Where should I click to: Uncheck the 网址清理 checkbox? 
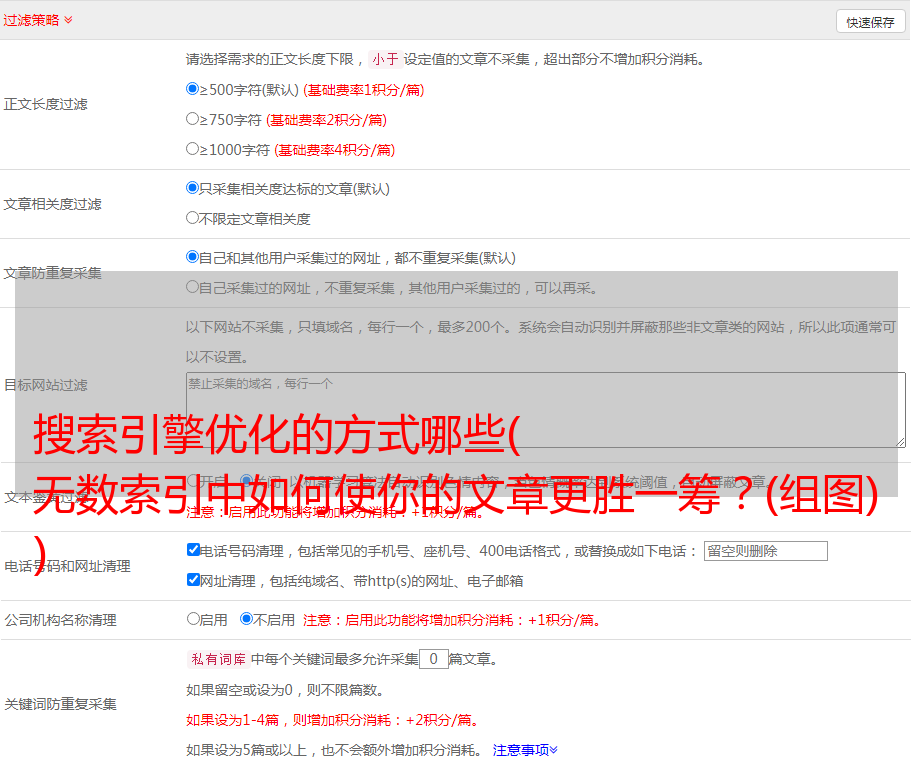click(194, 580)
